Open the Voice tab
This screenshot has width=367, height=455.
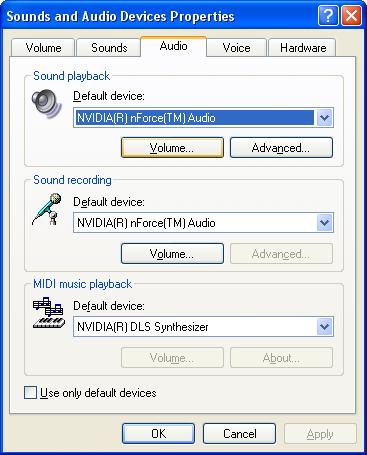point(236,48)
